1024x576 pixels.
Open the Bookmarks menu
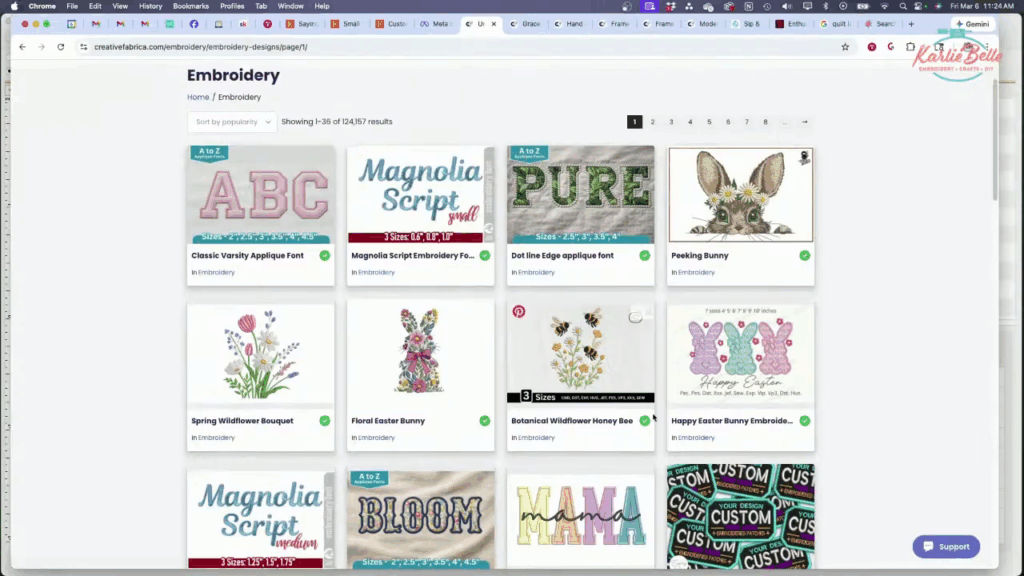click(191, 6)
